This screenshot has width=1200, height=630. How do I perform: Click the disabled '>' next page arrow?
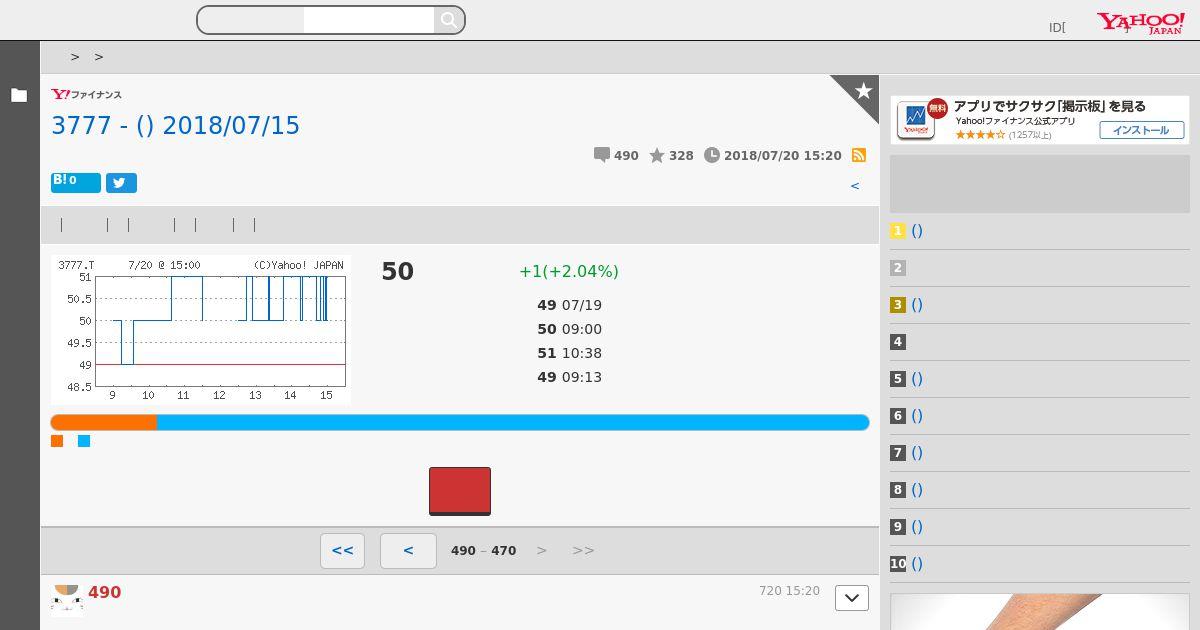click(x=542, y=551)
